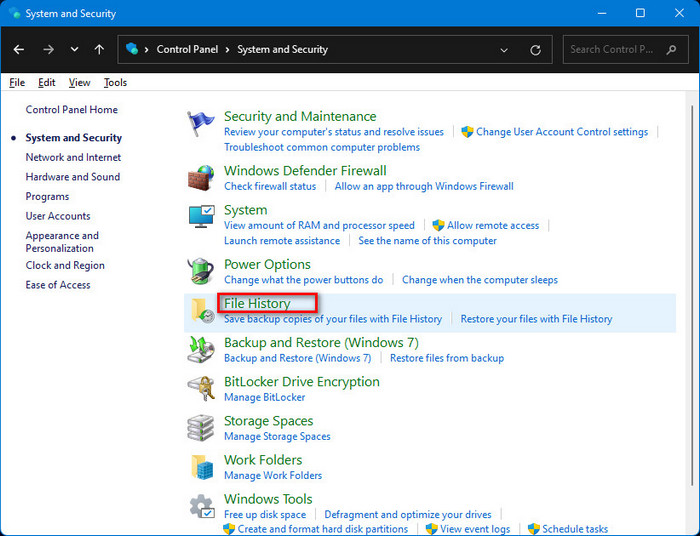Click System and Security in address bar
This screenshot has height=536, width=700.
[x=283, y=50]
